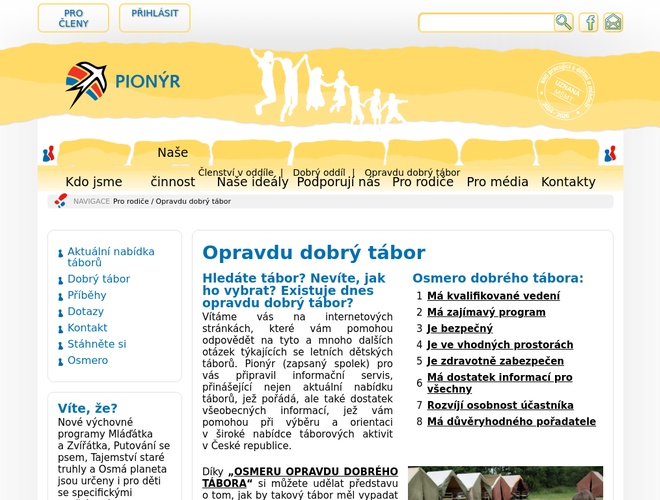Open the Facebook page icon
This screenshot has width=660, height=500.
[589, 22]
